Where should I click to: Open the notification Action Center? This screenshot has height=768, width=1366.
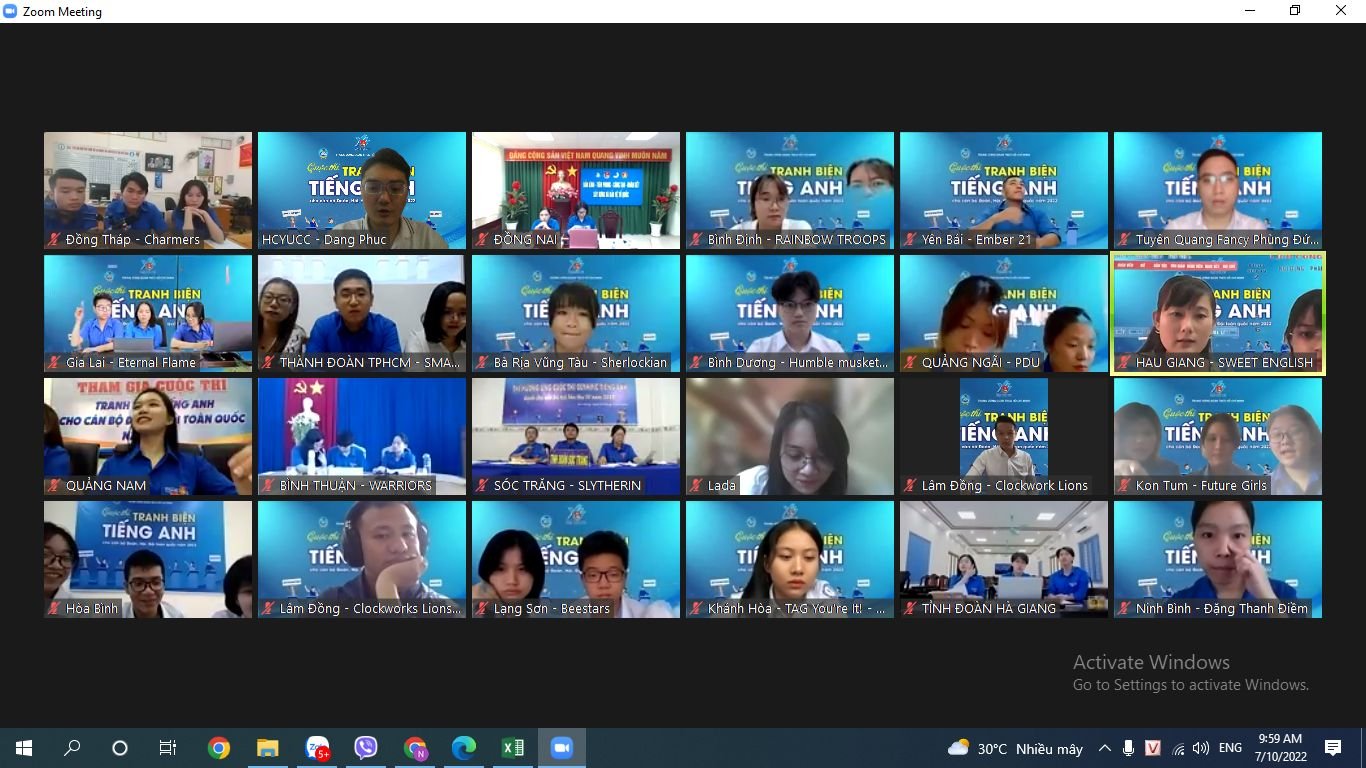click(x=1333, y=748)
